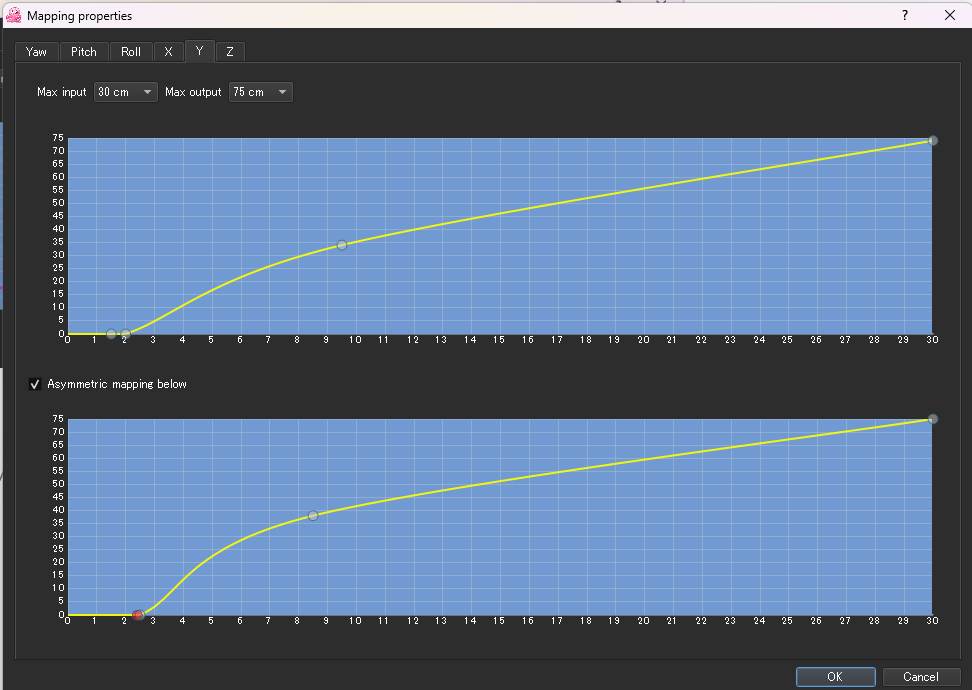
Task: Close the Mapping properties dialog
Action: (949, 16)
